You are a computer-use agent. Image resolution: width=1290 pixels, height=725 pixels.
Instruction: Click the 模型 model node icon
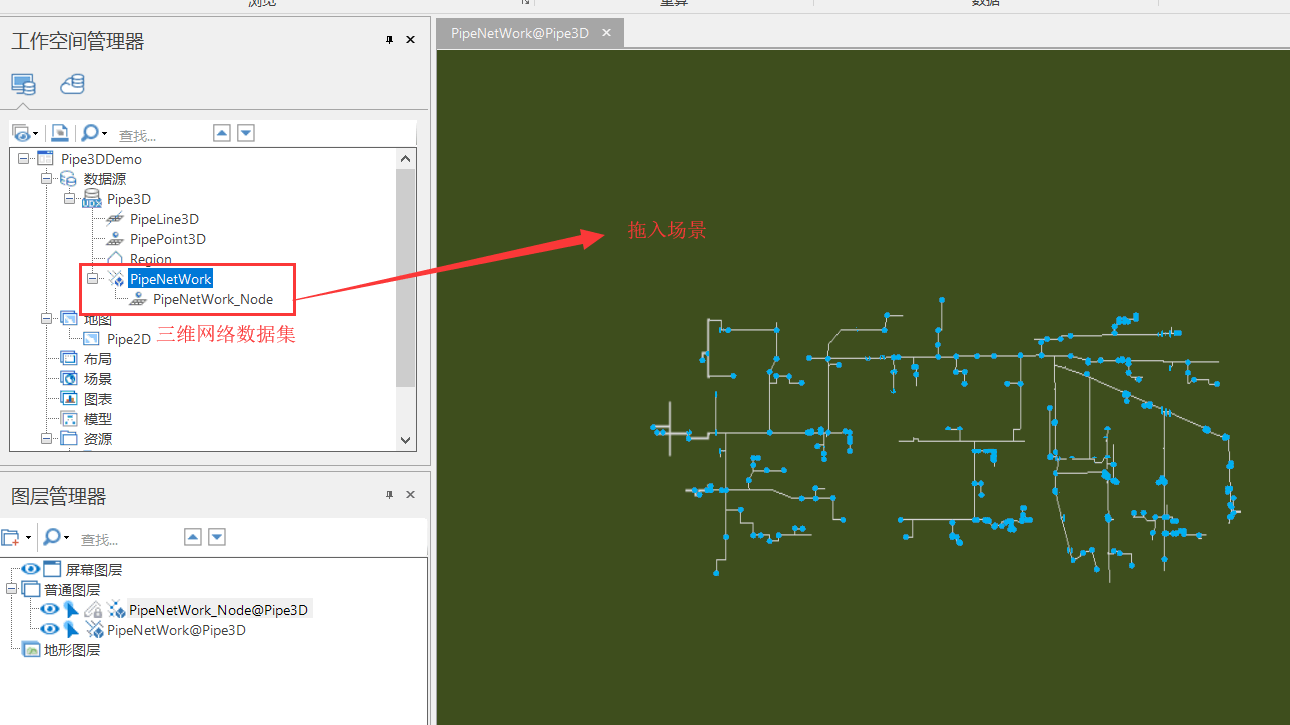click(68, 419)
